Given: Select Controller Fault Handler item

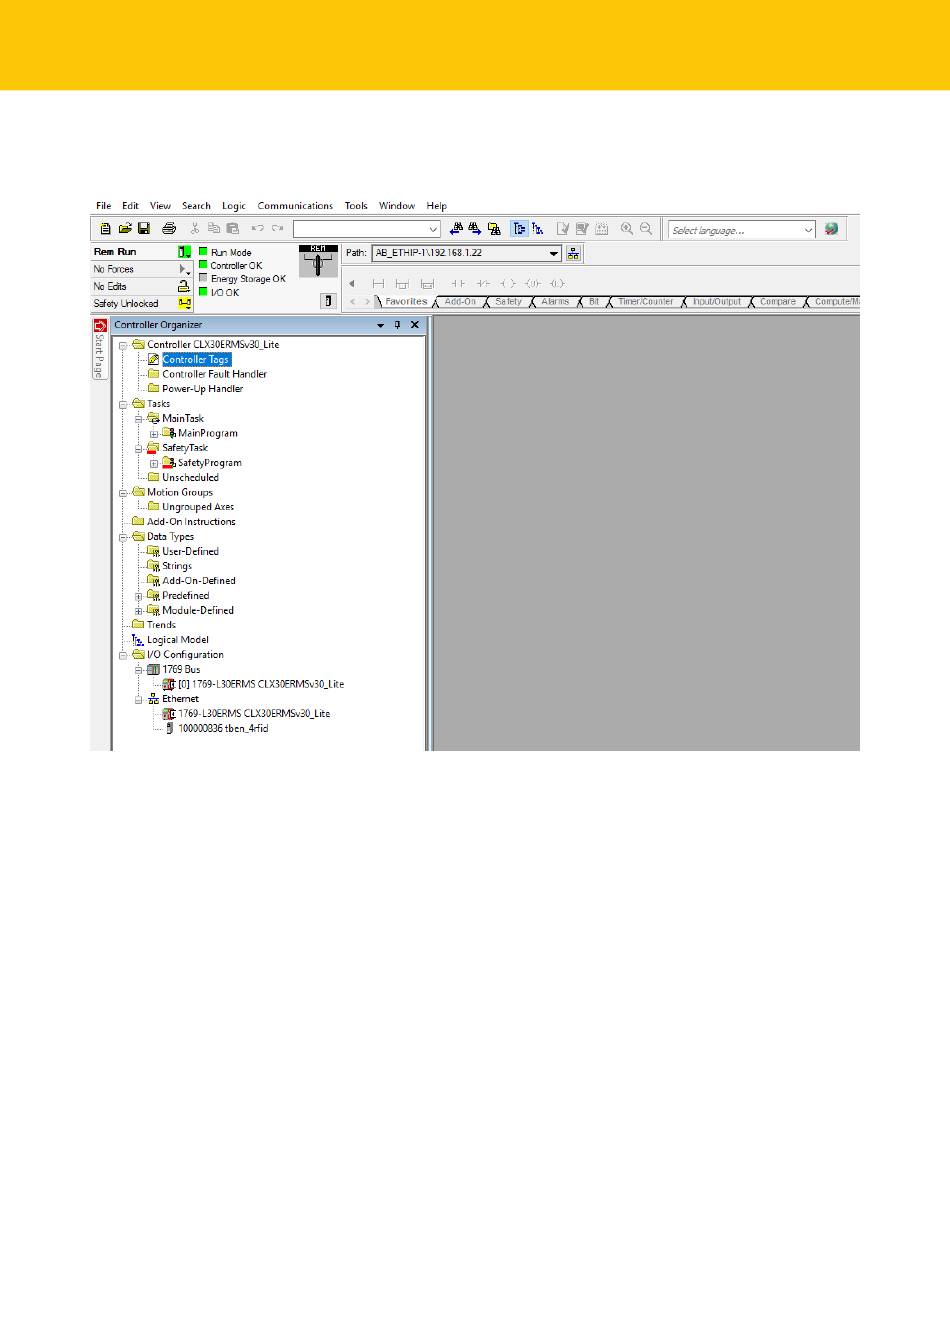Looking at the screenshot, I should point(214,374).
